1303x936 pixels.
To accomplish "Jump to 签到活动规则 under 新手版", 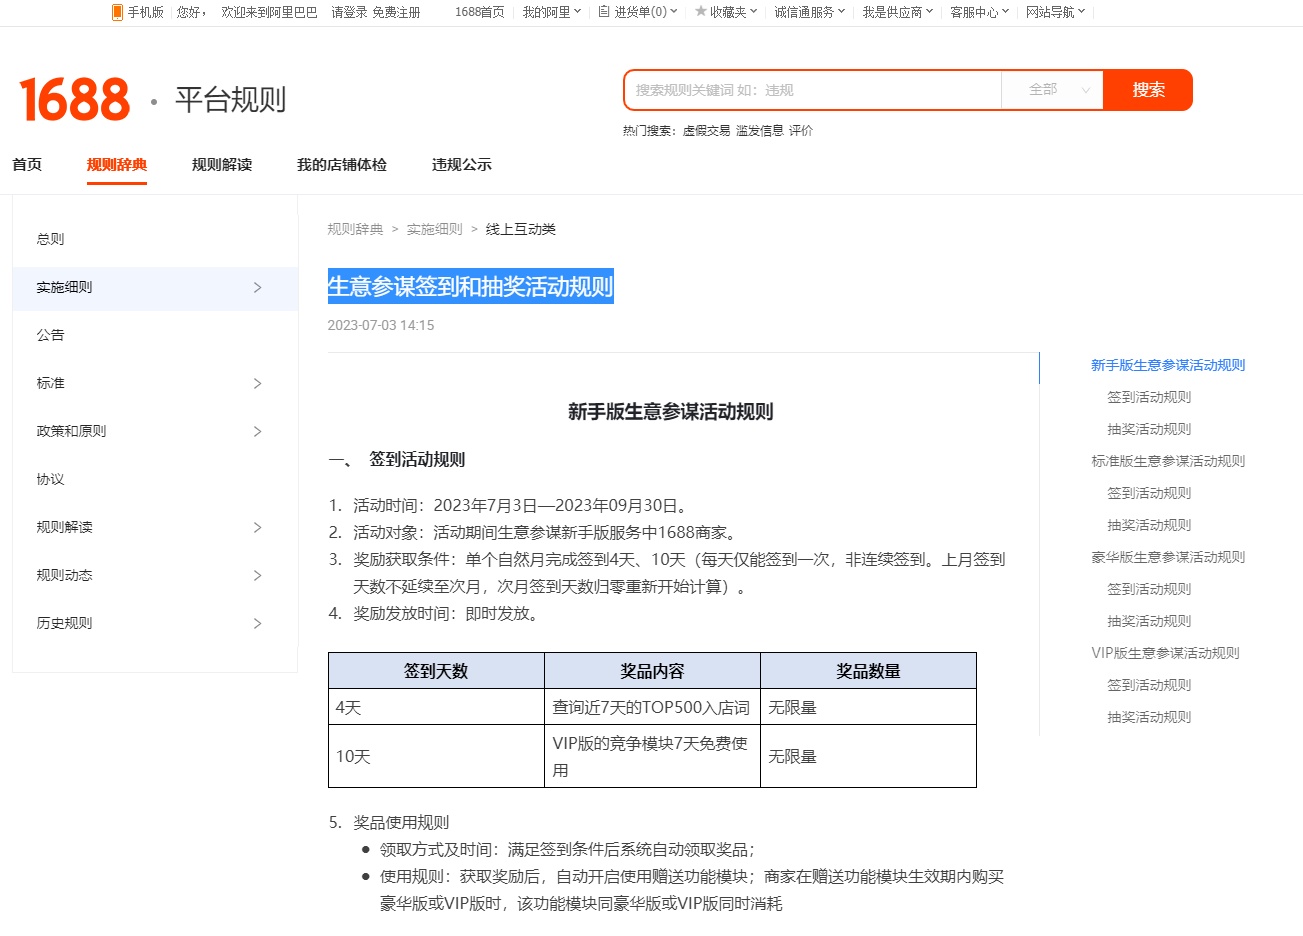I will (1149, 397).
